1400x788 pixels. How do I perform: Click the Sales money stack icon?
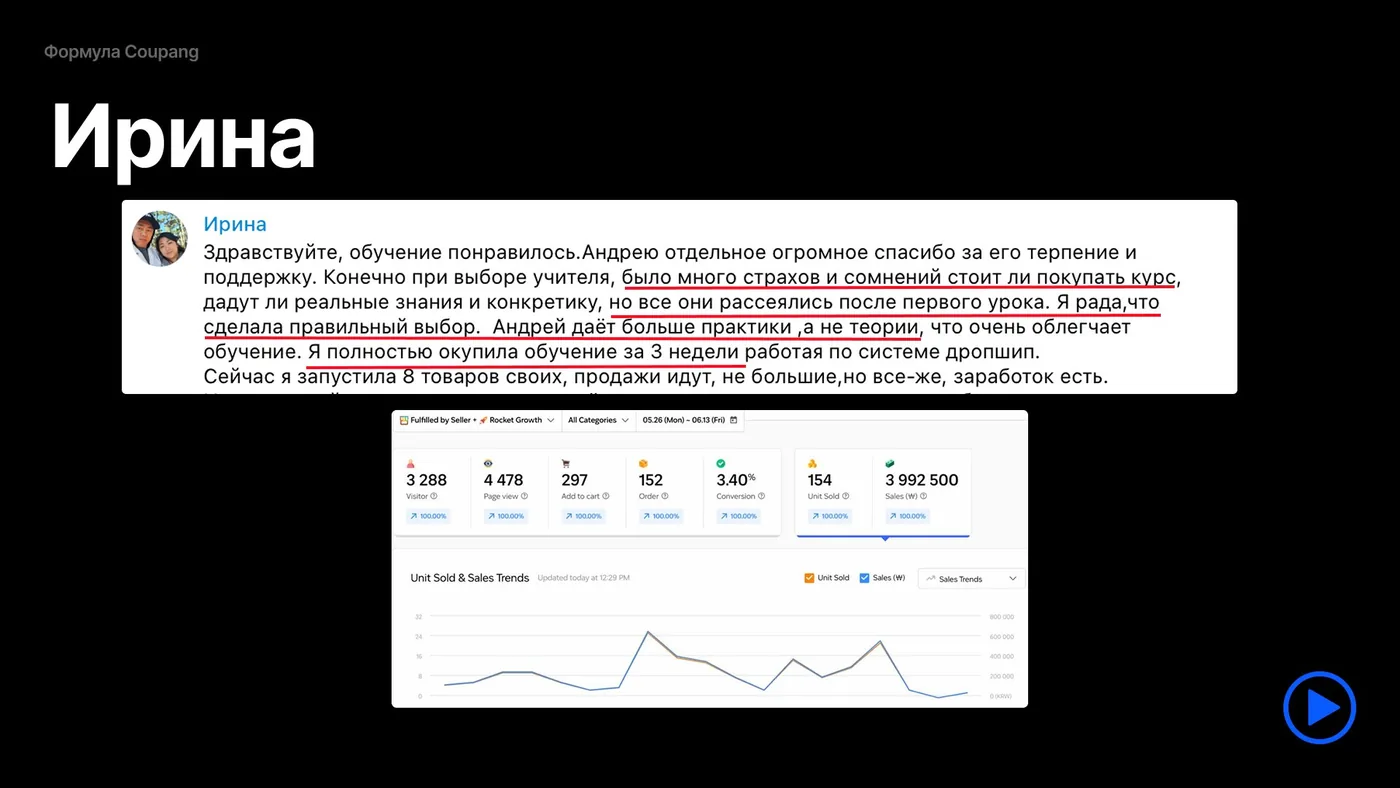coord(890,464)
